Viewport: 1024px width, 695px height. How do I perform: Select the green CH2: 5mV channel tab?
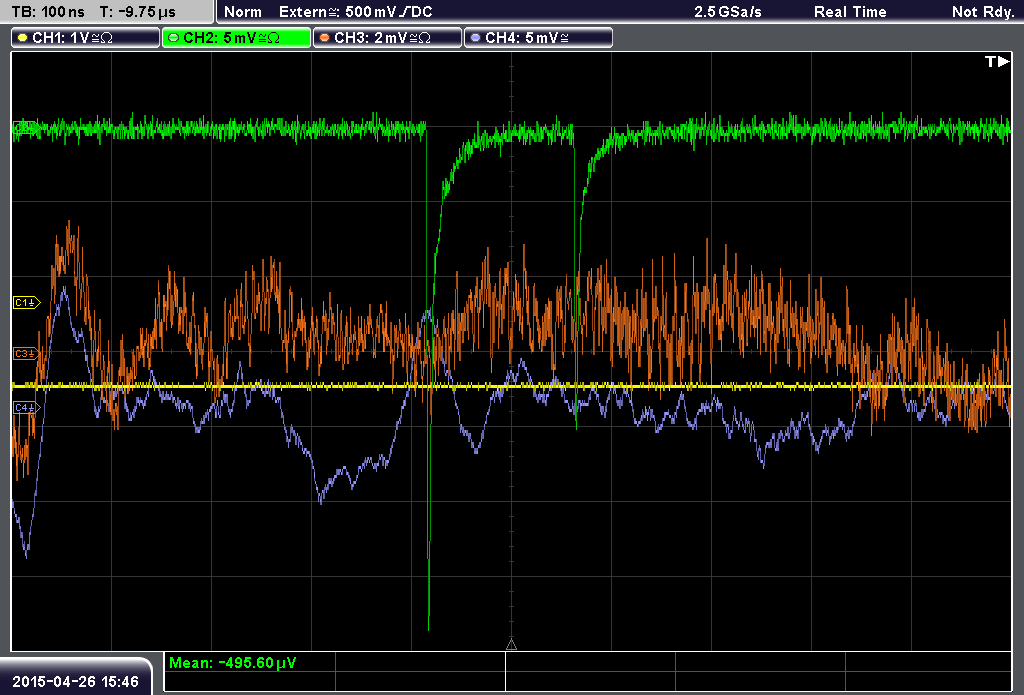tap(236, 38)
